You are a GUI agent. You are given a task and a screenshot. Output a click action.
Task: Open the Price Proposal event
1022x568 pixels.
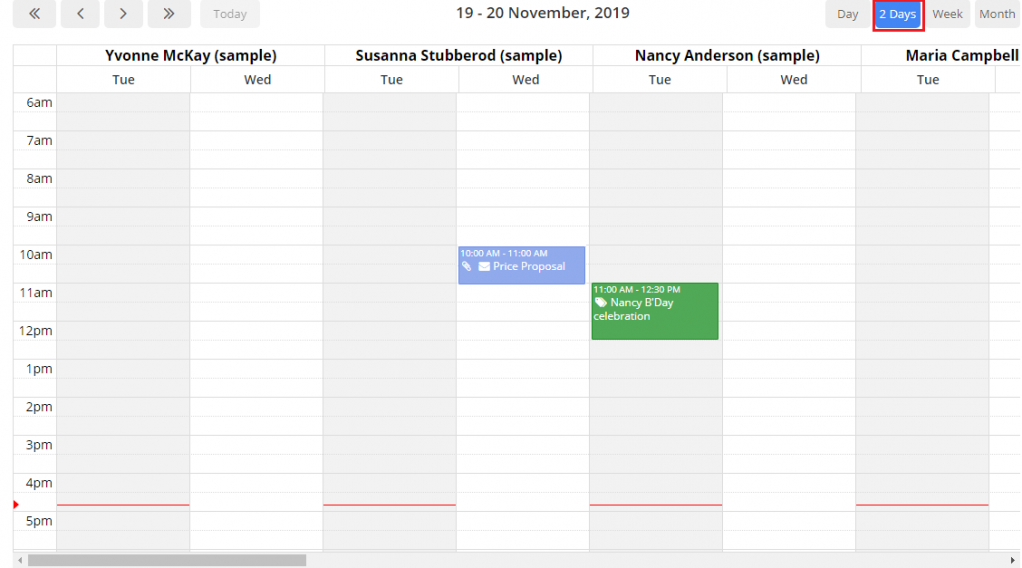point(528,267)
